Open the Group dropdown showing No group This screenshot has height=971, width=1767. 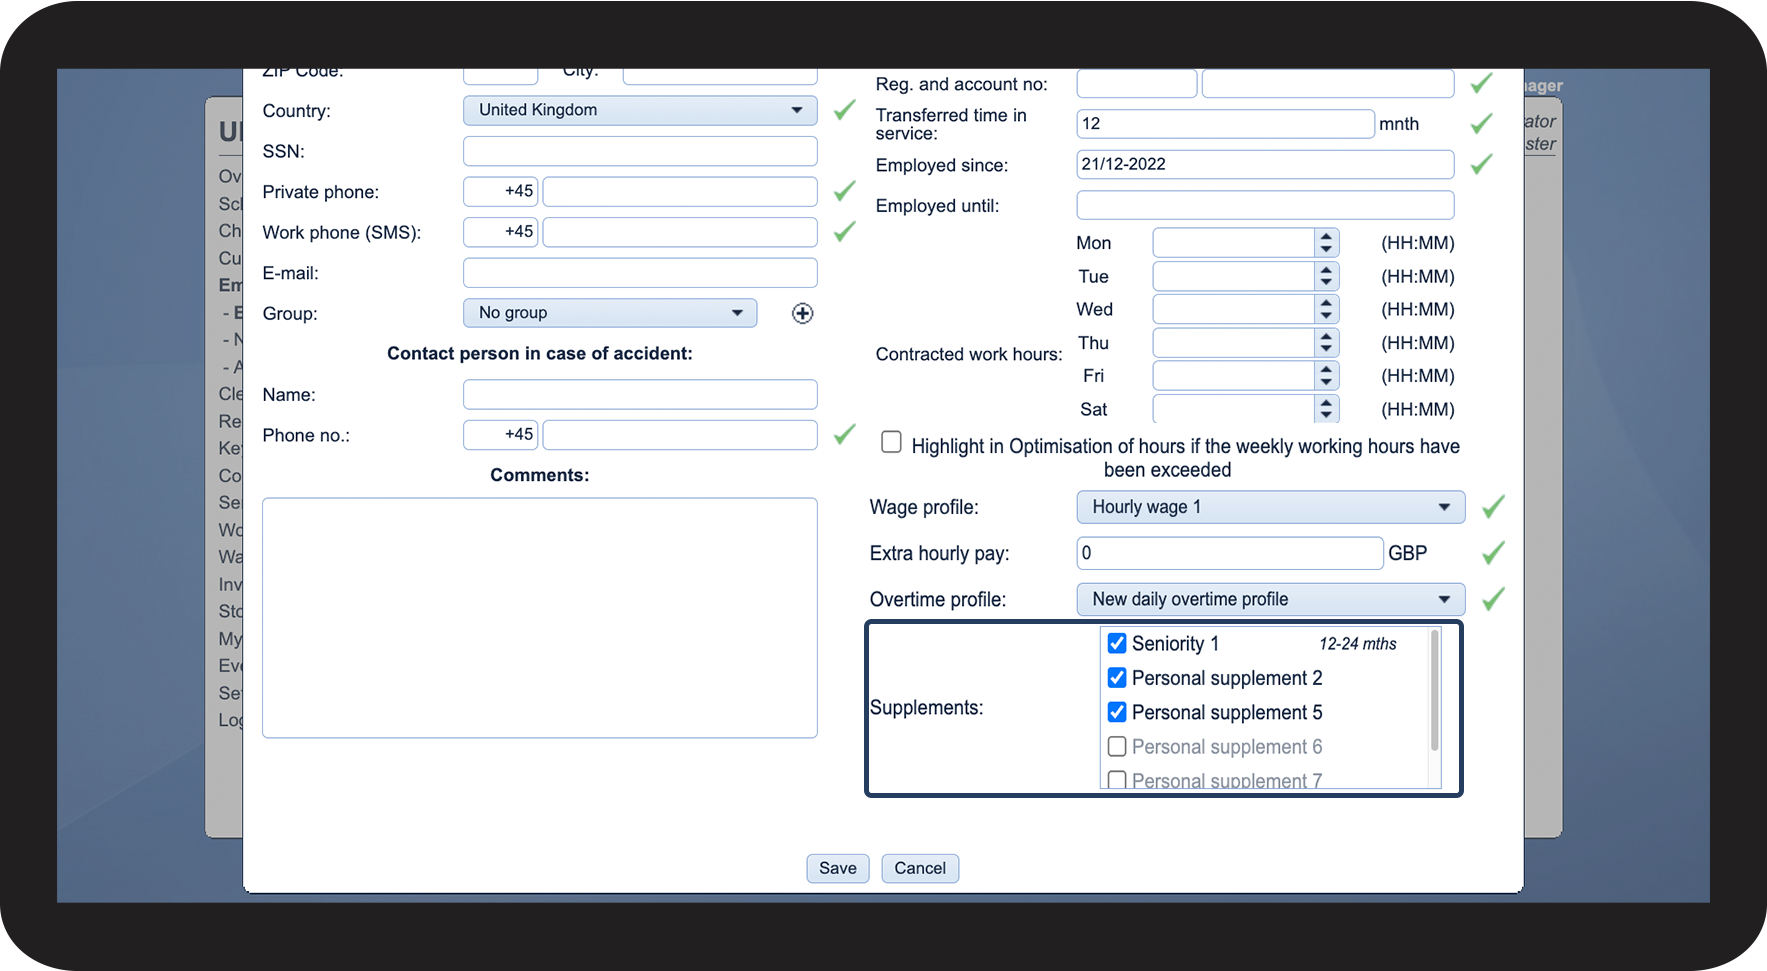(610, 313)
